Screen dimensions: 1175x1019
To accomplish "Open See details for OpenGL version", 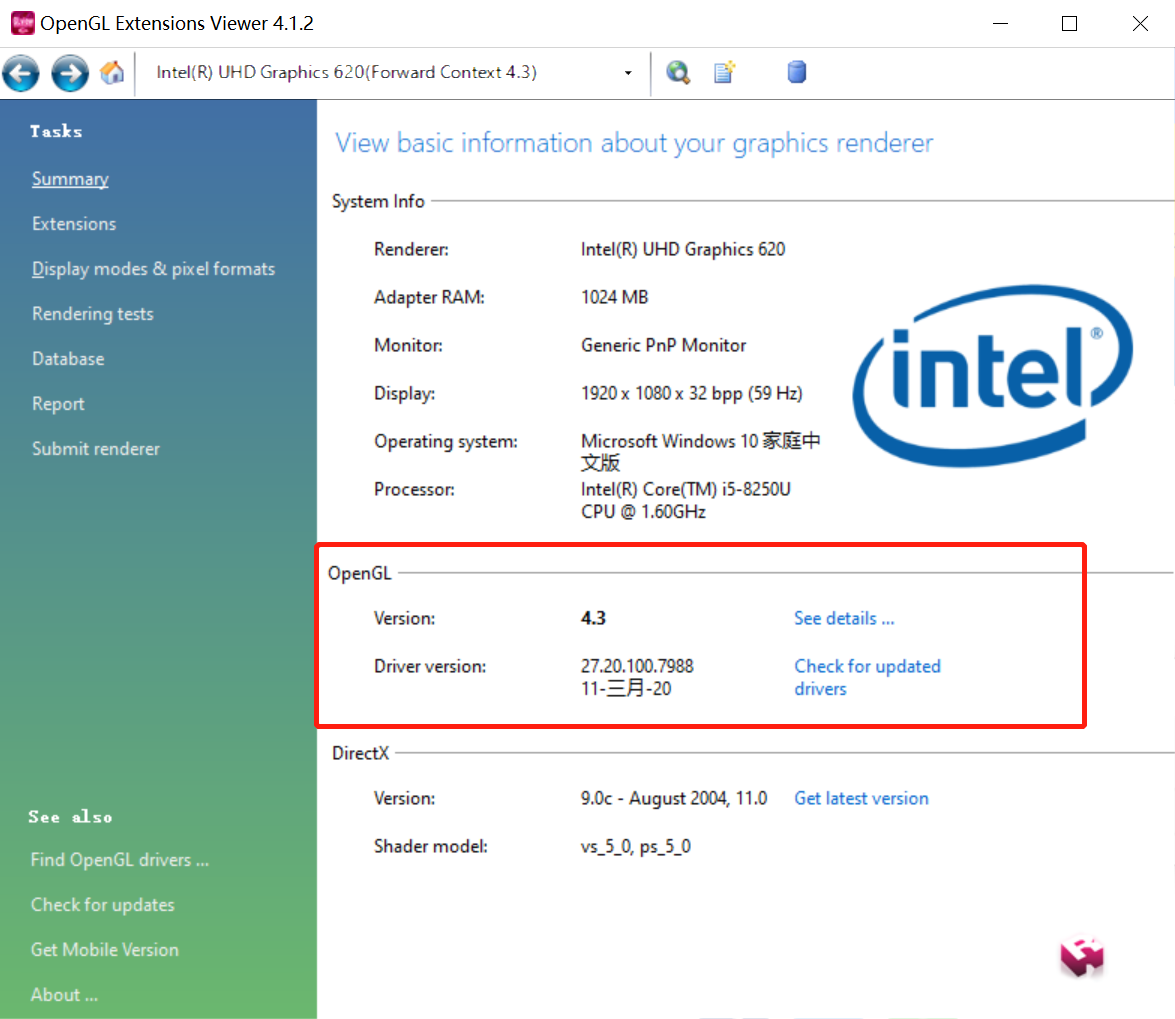I will 843,618.
